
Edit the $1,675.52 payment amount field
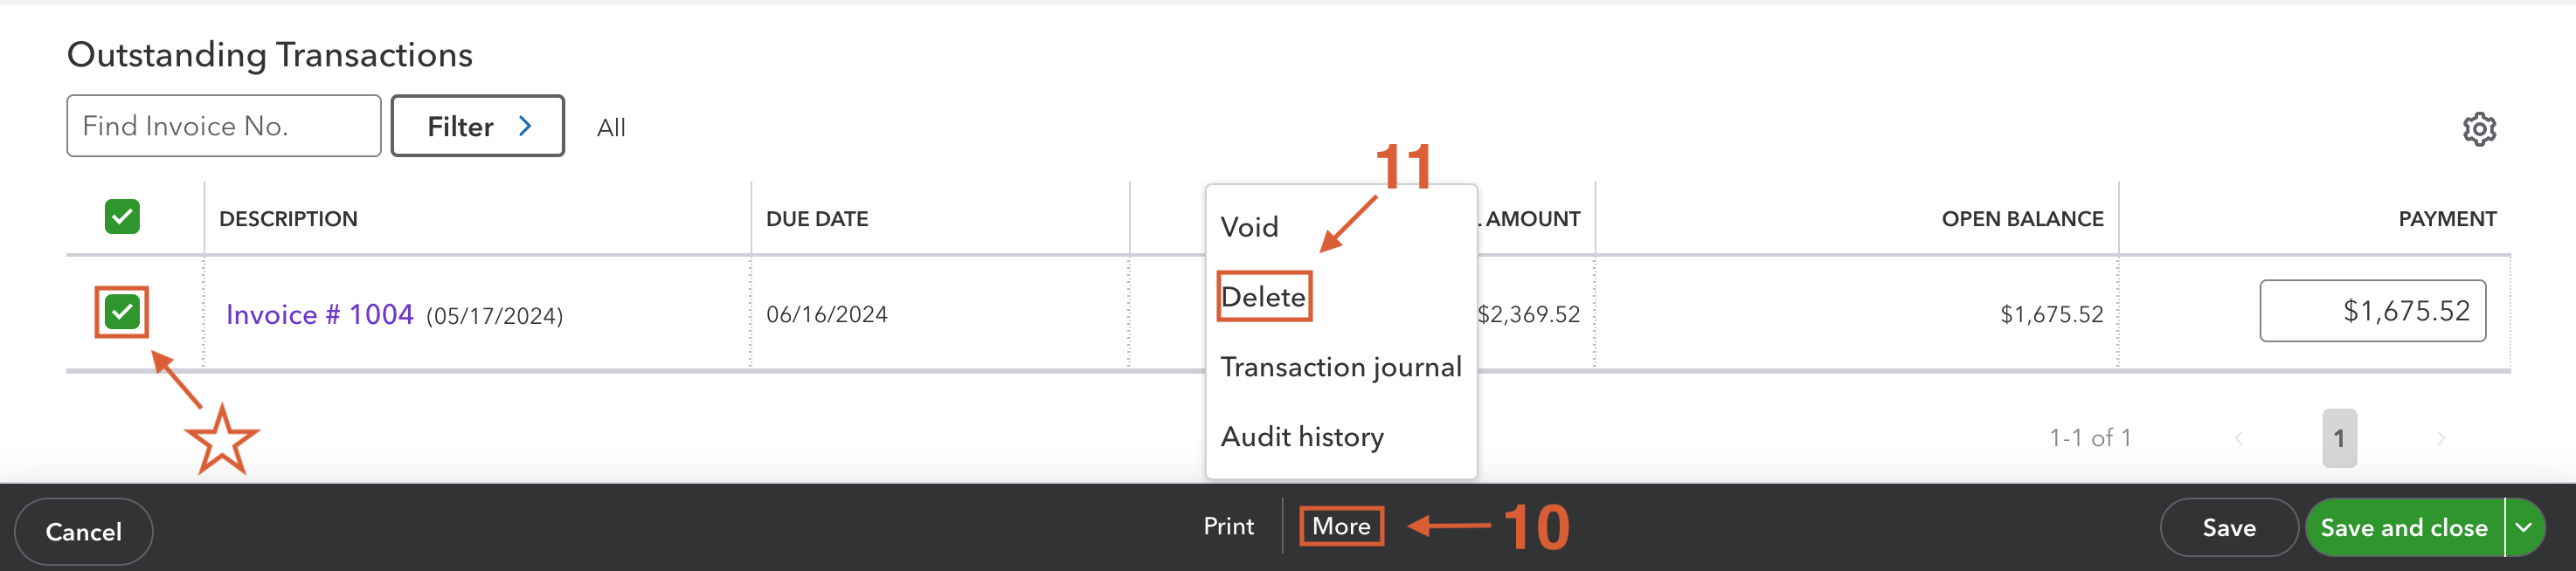pyautogui.click(x=2373, y=310)
